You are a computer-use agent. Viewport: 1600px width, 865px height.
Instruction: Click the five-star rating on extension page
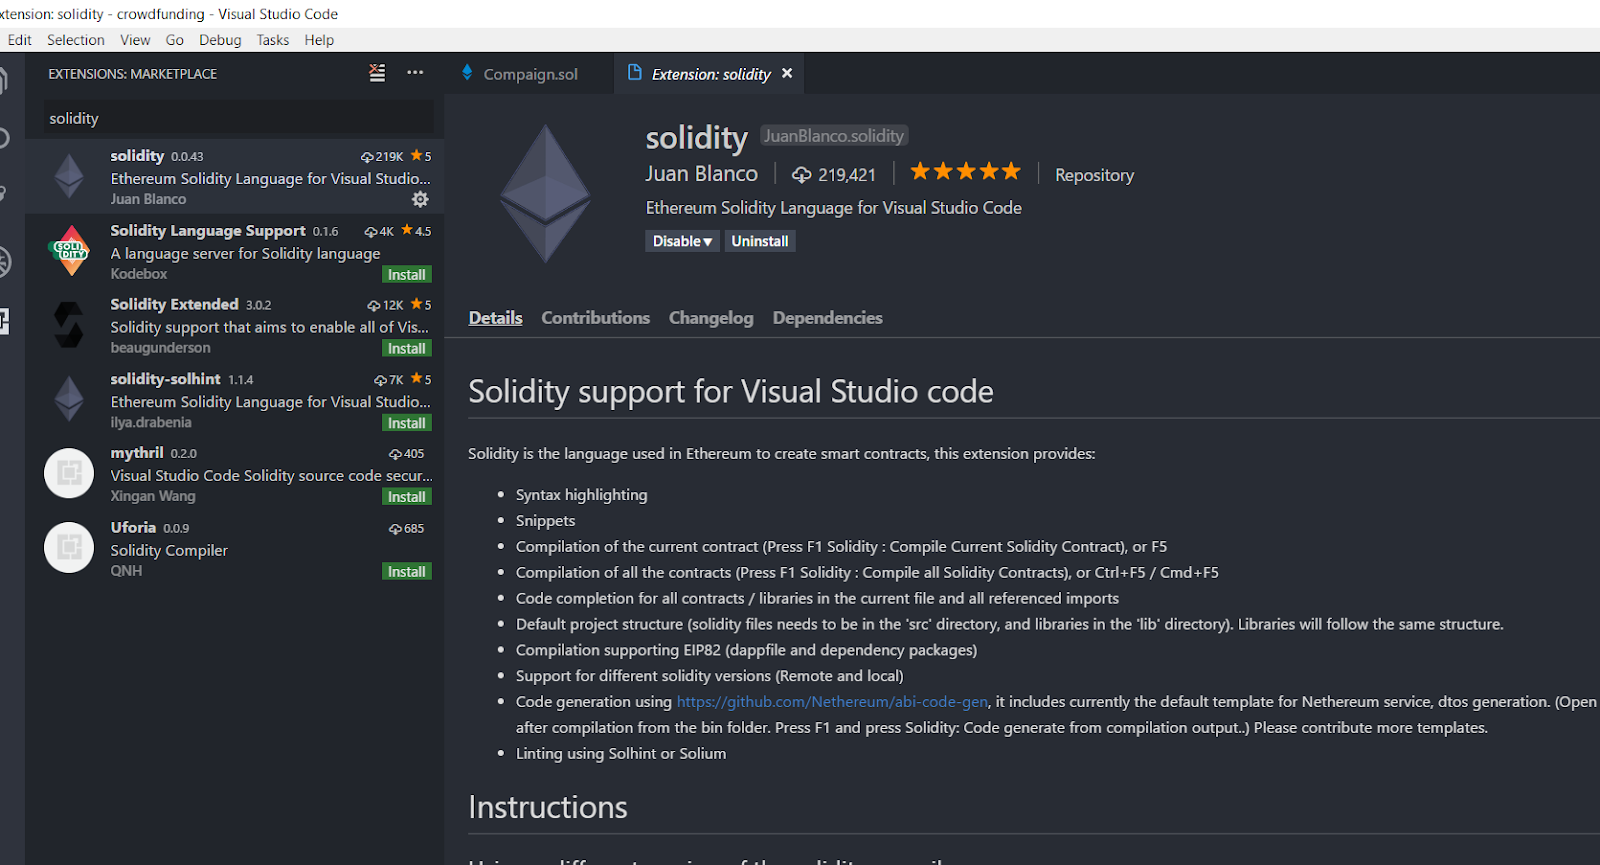pyautogui.click(x=965, y=172)
